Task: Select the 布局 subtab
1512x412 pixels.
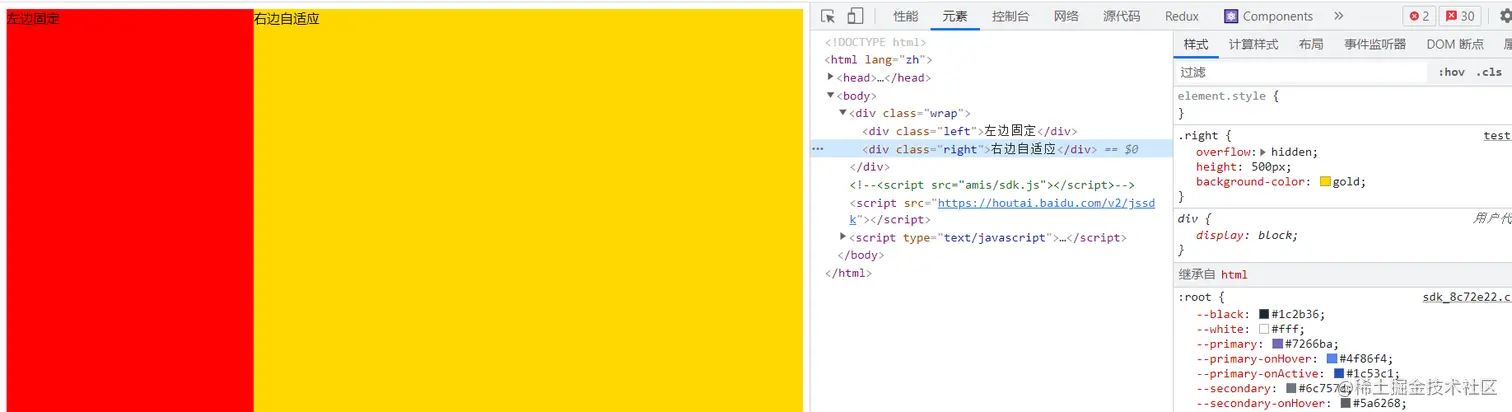Action: tap(1311, 44)
